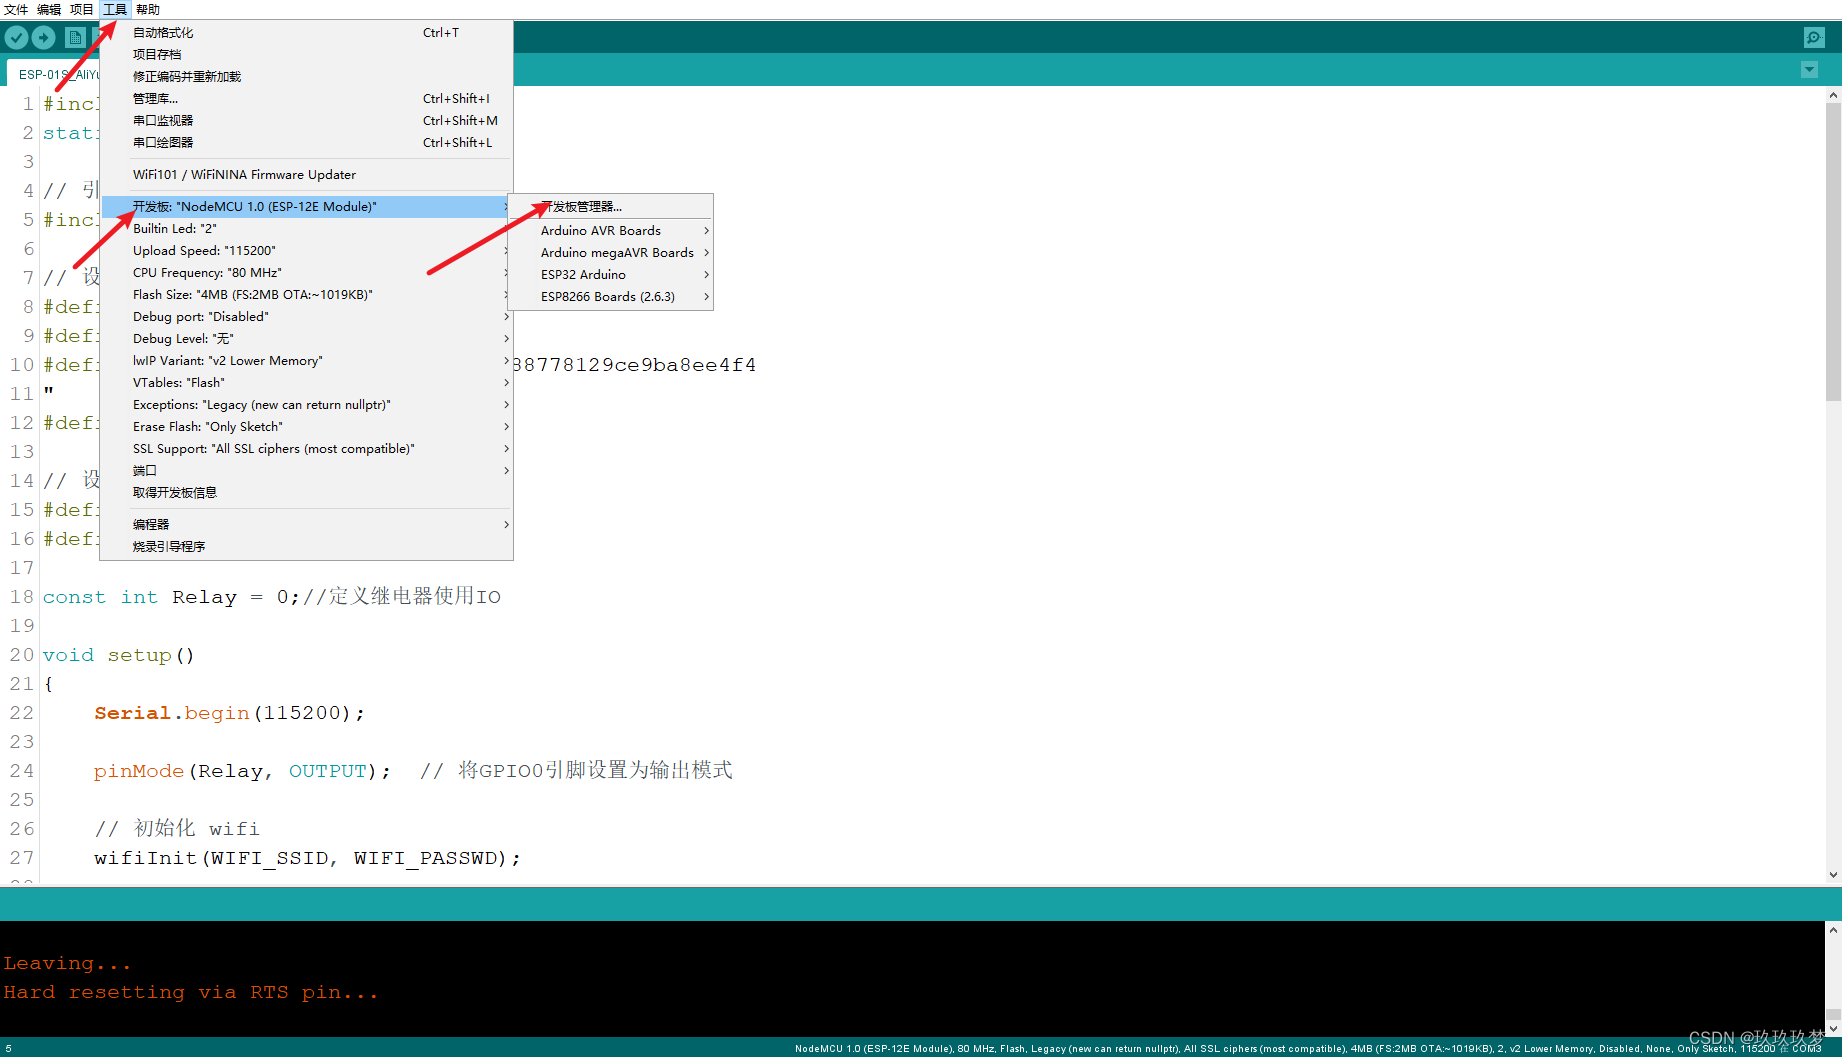Switch to the ESP-01S sketch tab
The height and width of the screenshot is (1057, 1842).
[x=54, y=74]
